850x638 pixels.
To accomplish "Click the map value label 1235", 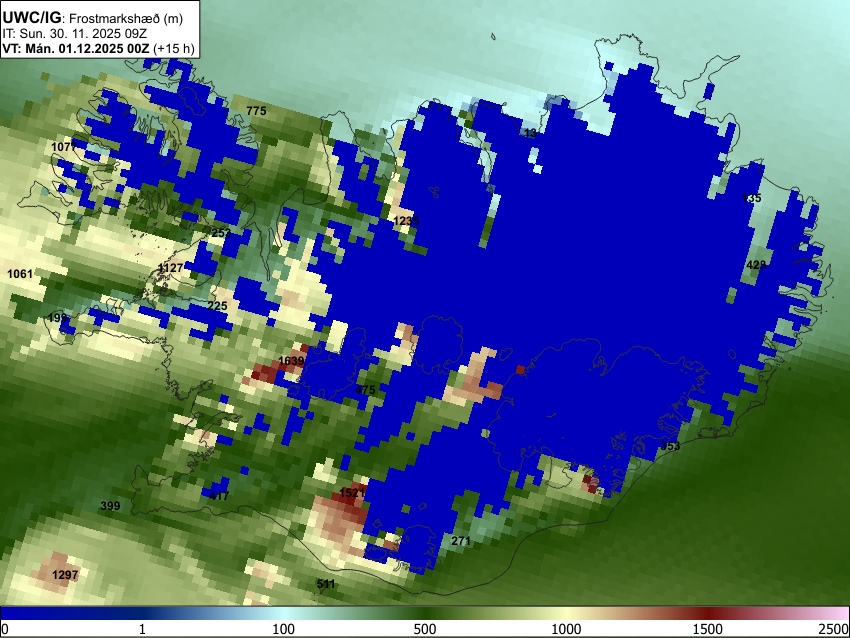I will point(407,221).
